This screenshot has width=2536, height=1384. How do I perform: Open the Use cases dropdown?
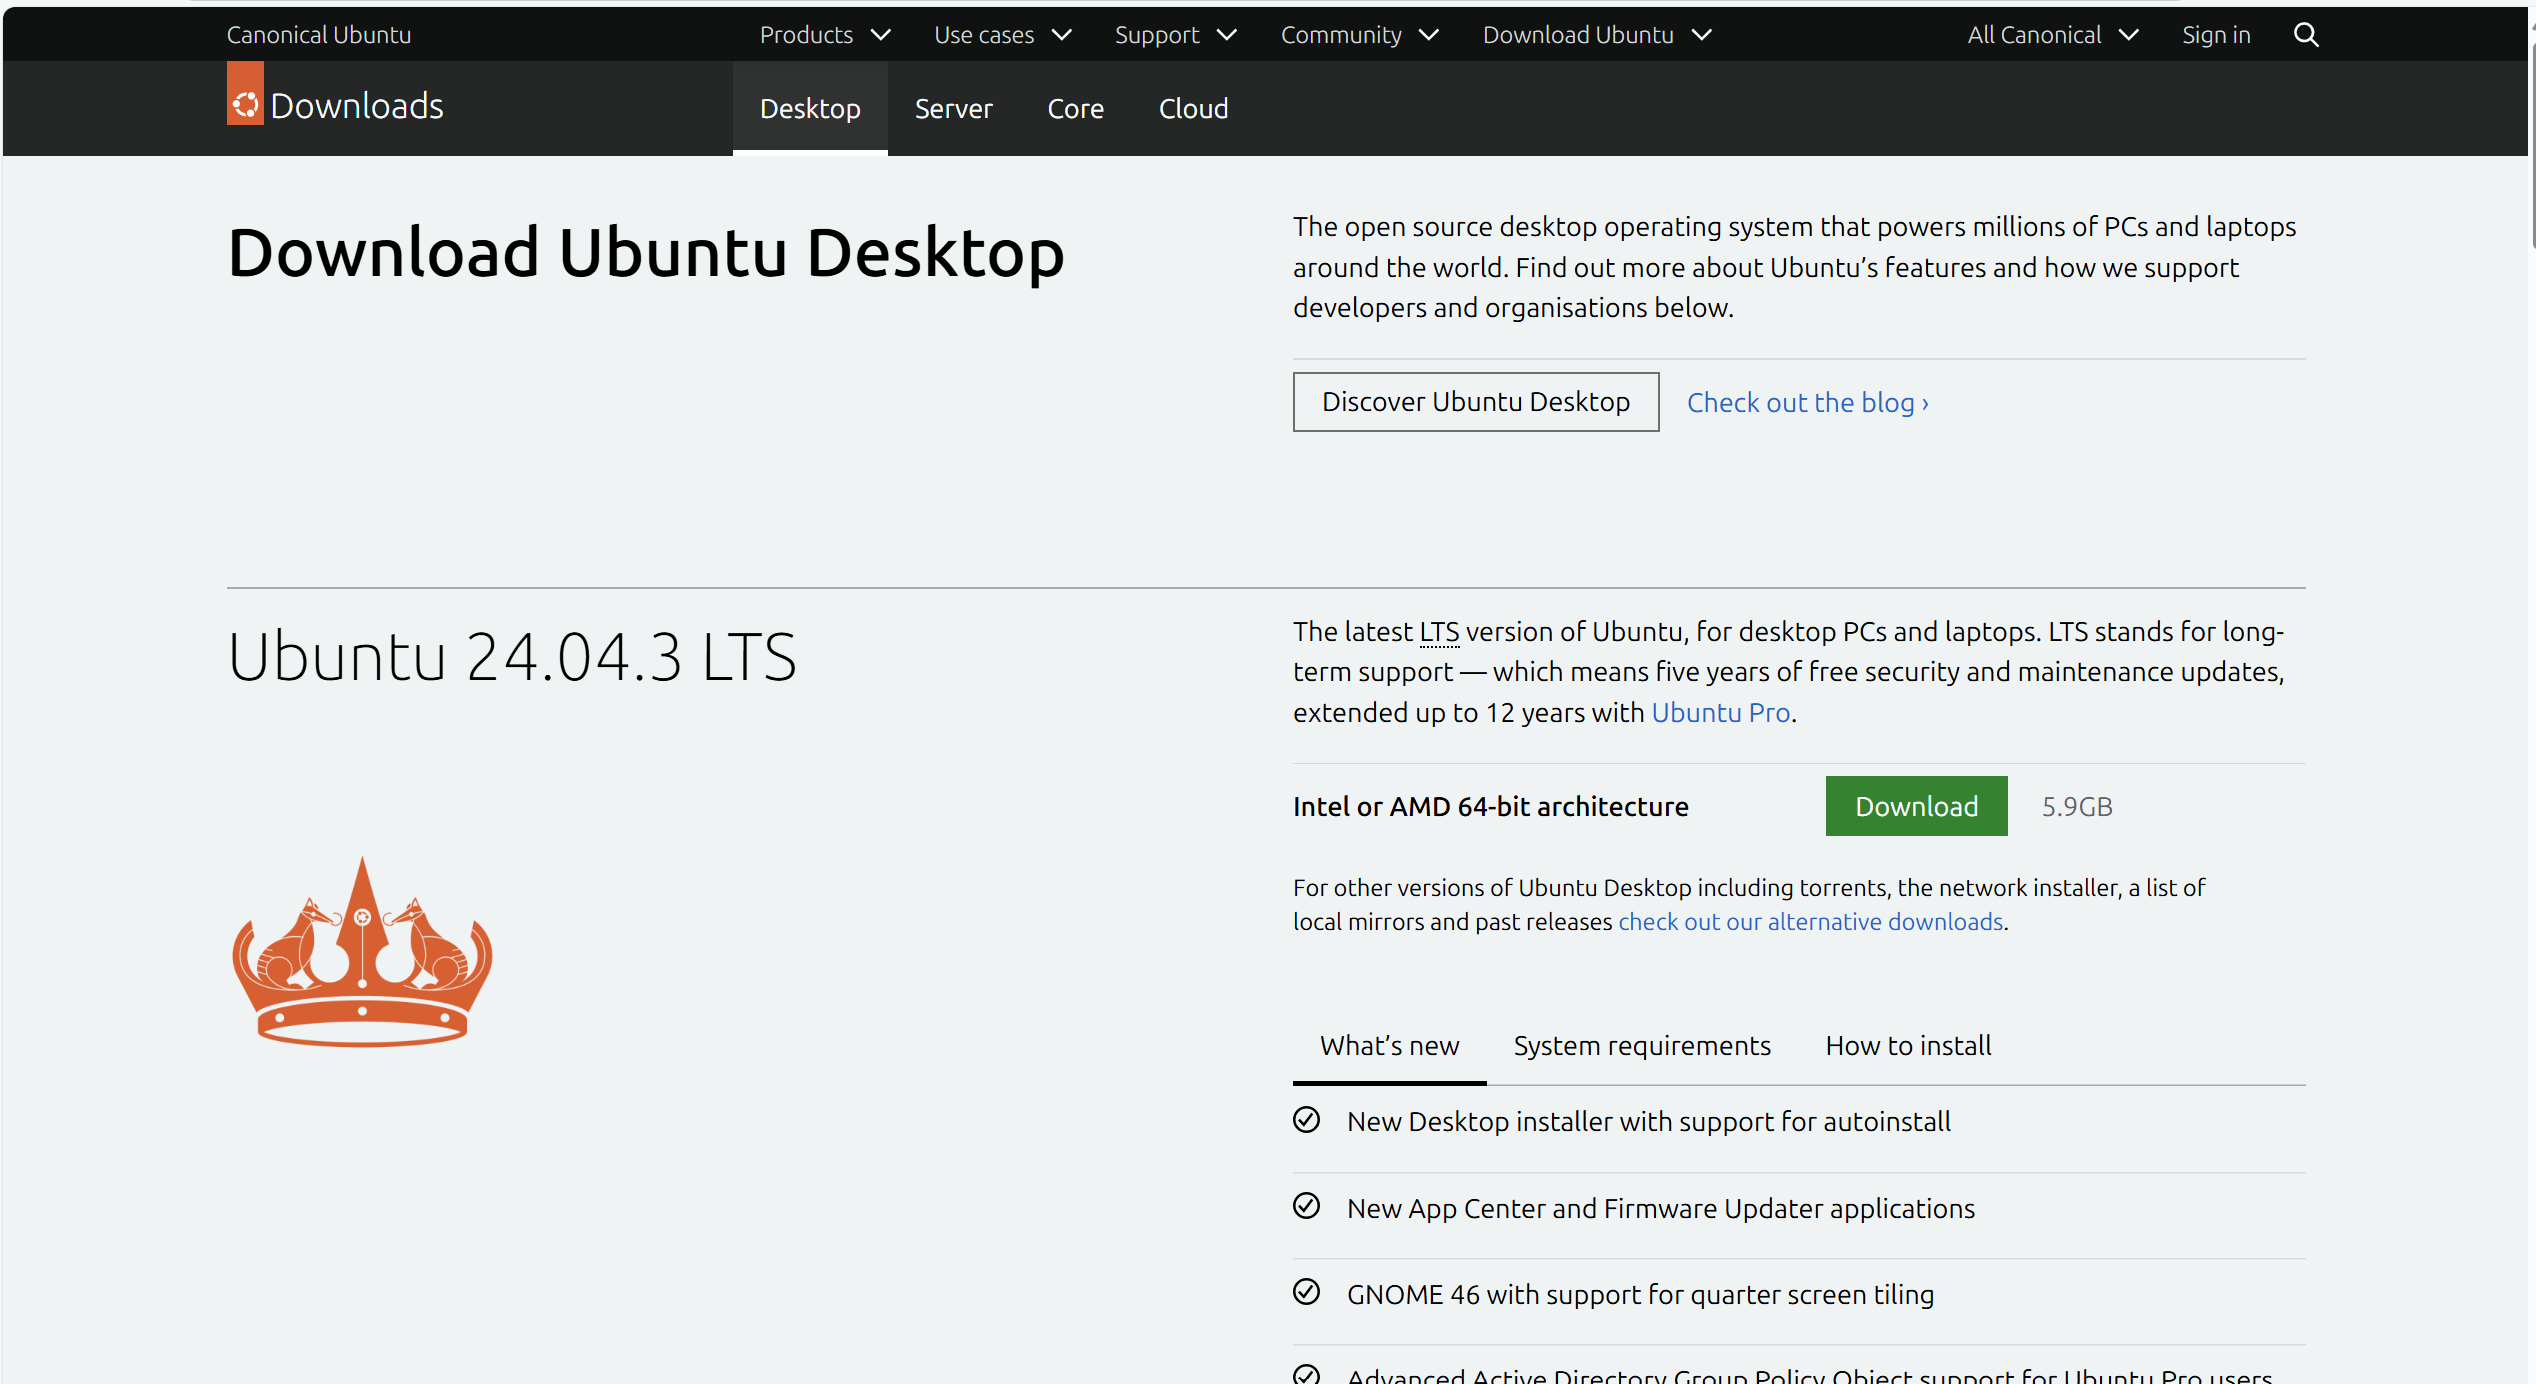point(1002,35)
